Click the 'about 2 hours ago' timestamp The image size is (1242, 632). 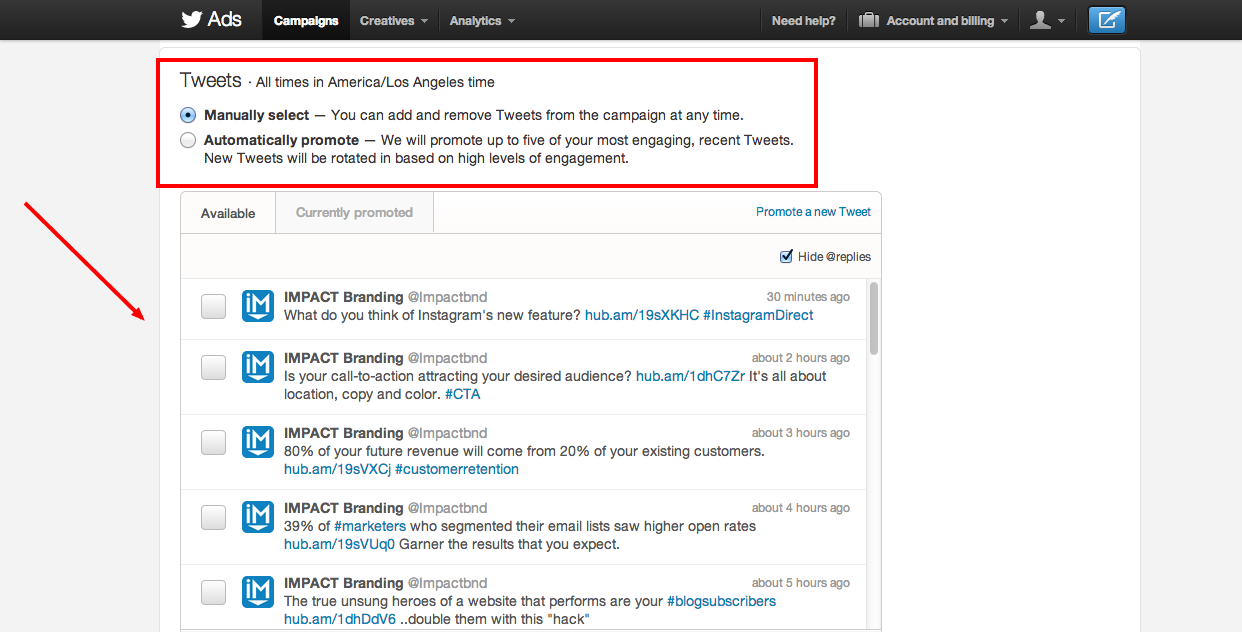[801, 358]
